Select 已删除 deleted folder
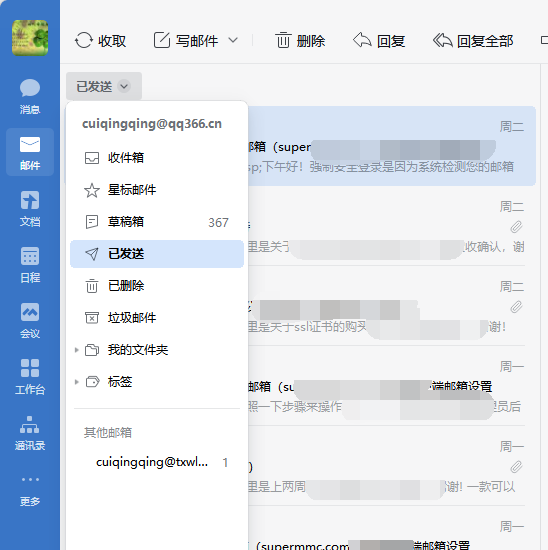 157,286
